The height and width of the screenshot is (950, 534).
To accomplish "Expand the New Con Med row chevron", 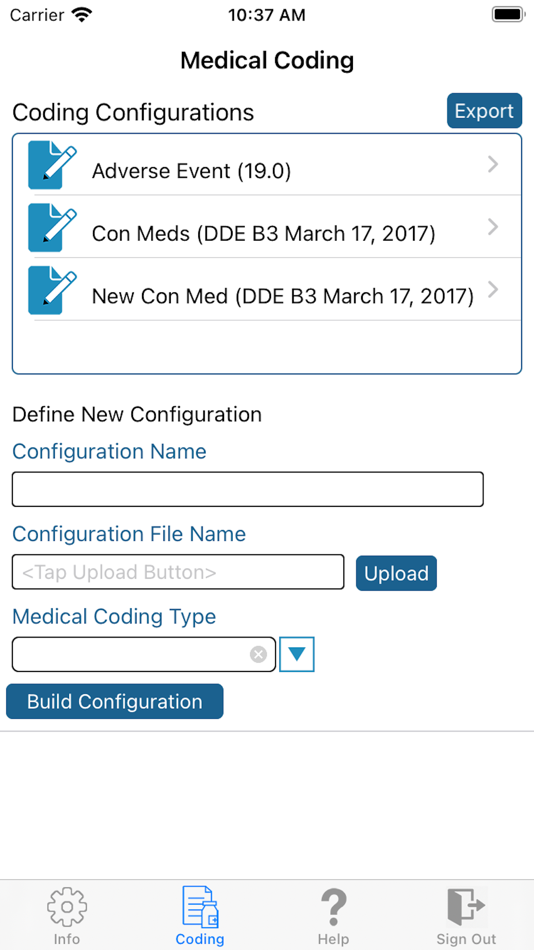I will 493,290.
